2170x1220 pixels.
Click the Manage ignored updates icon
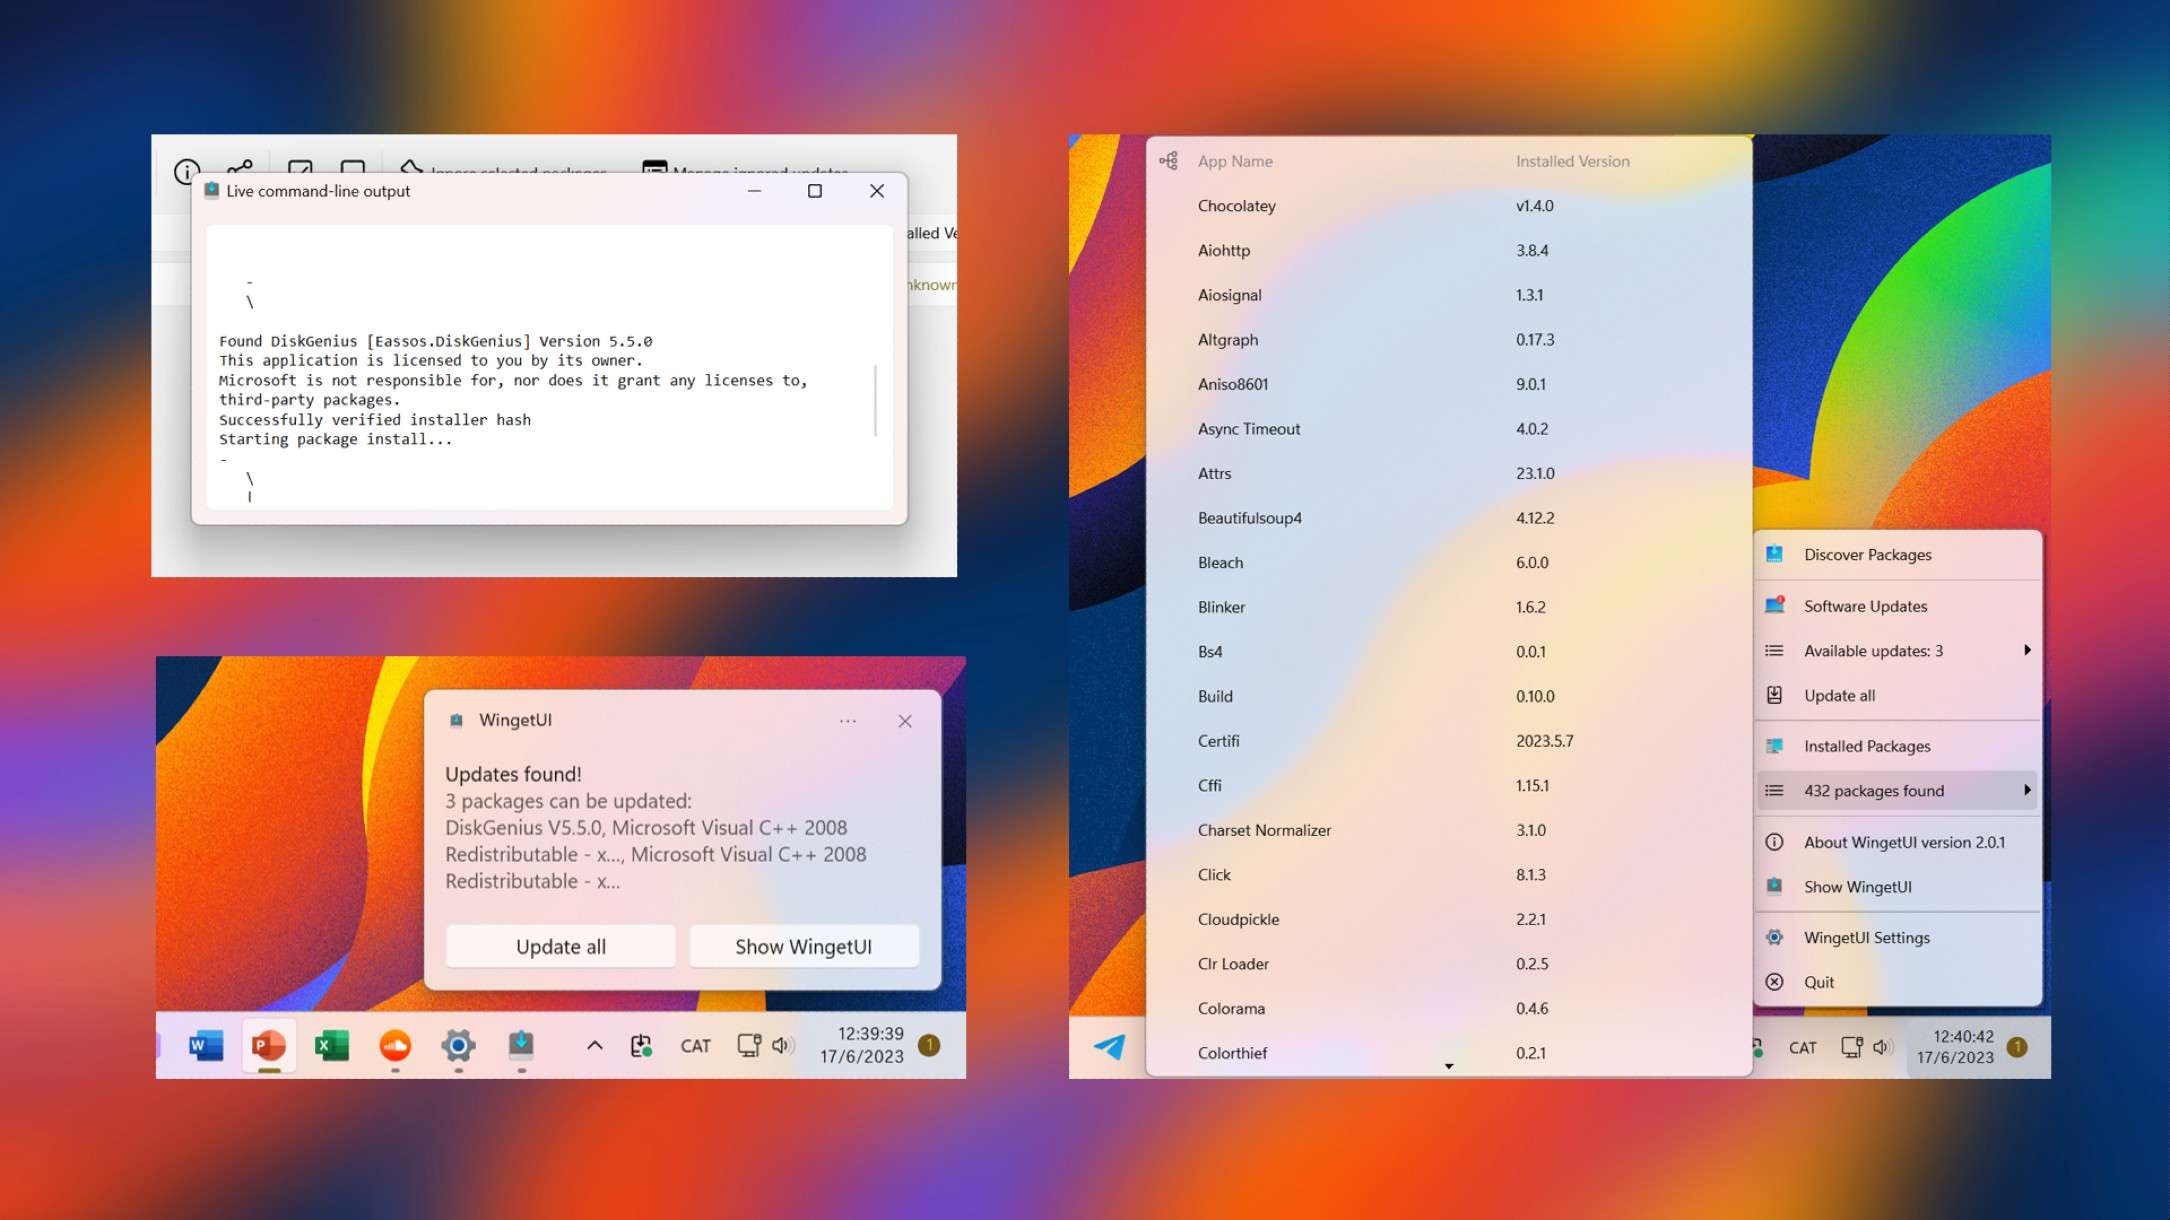[655, 168]
